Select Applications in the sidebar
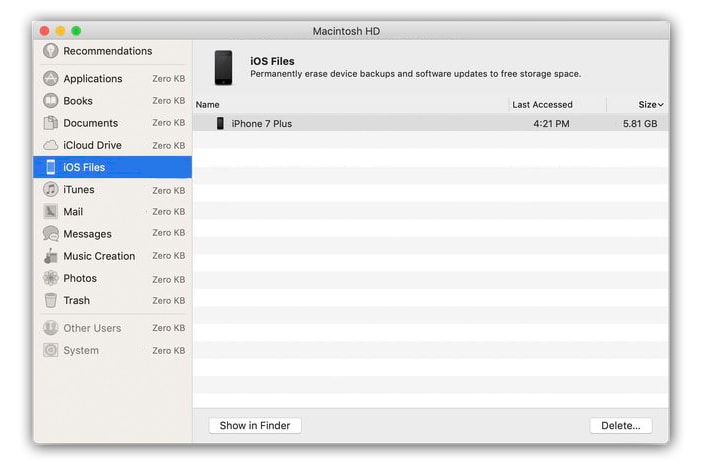Viewport: 702px width, 466px height. (x=112, y=78)
